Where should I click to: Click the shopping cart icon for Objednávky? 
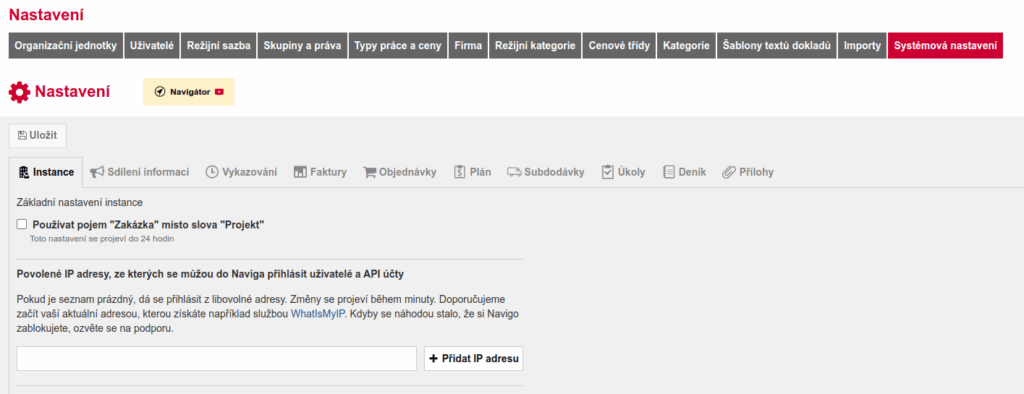(370, 172)
